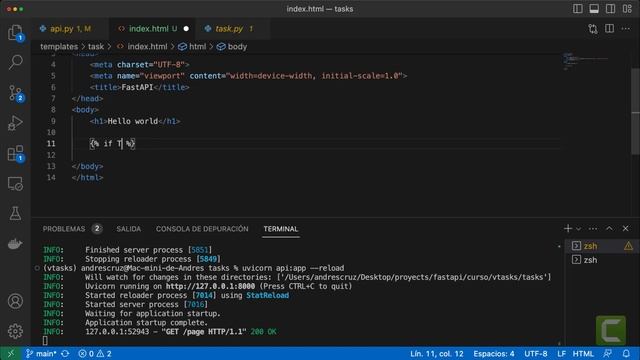Create a new terminal with plus icon
640x360 pixels.
[568, 229]
